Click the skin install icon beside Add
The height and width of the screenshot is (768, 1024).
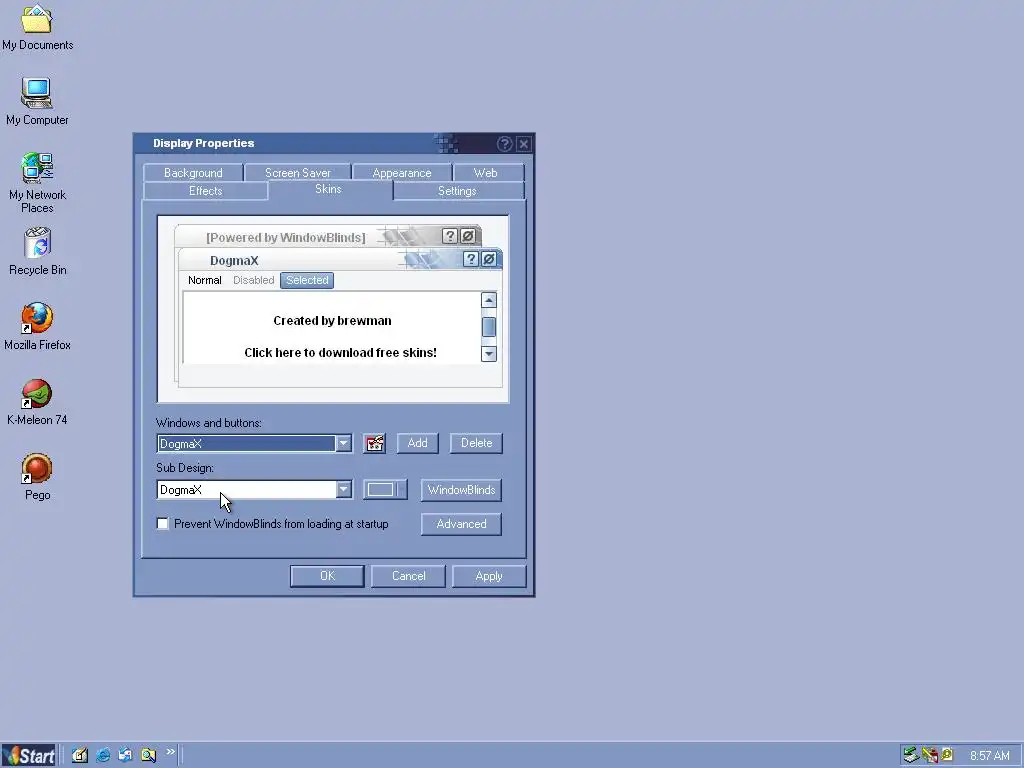coord(374,443)
